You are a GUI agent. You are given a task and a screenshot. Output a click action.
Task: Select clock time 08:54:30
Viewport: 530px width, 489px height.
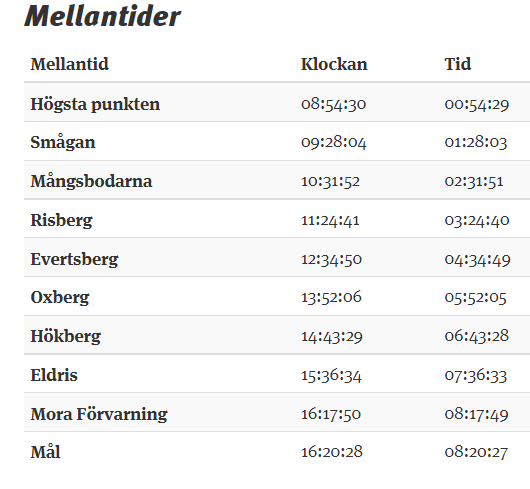(x=333, y=104)
